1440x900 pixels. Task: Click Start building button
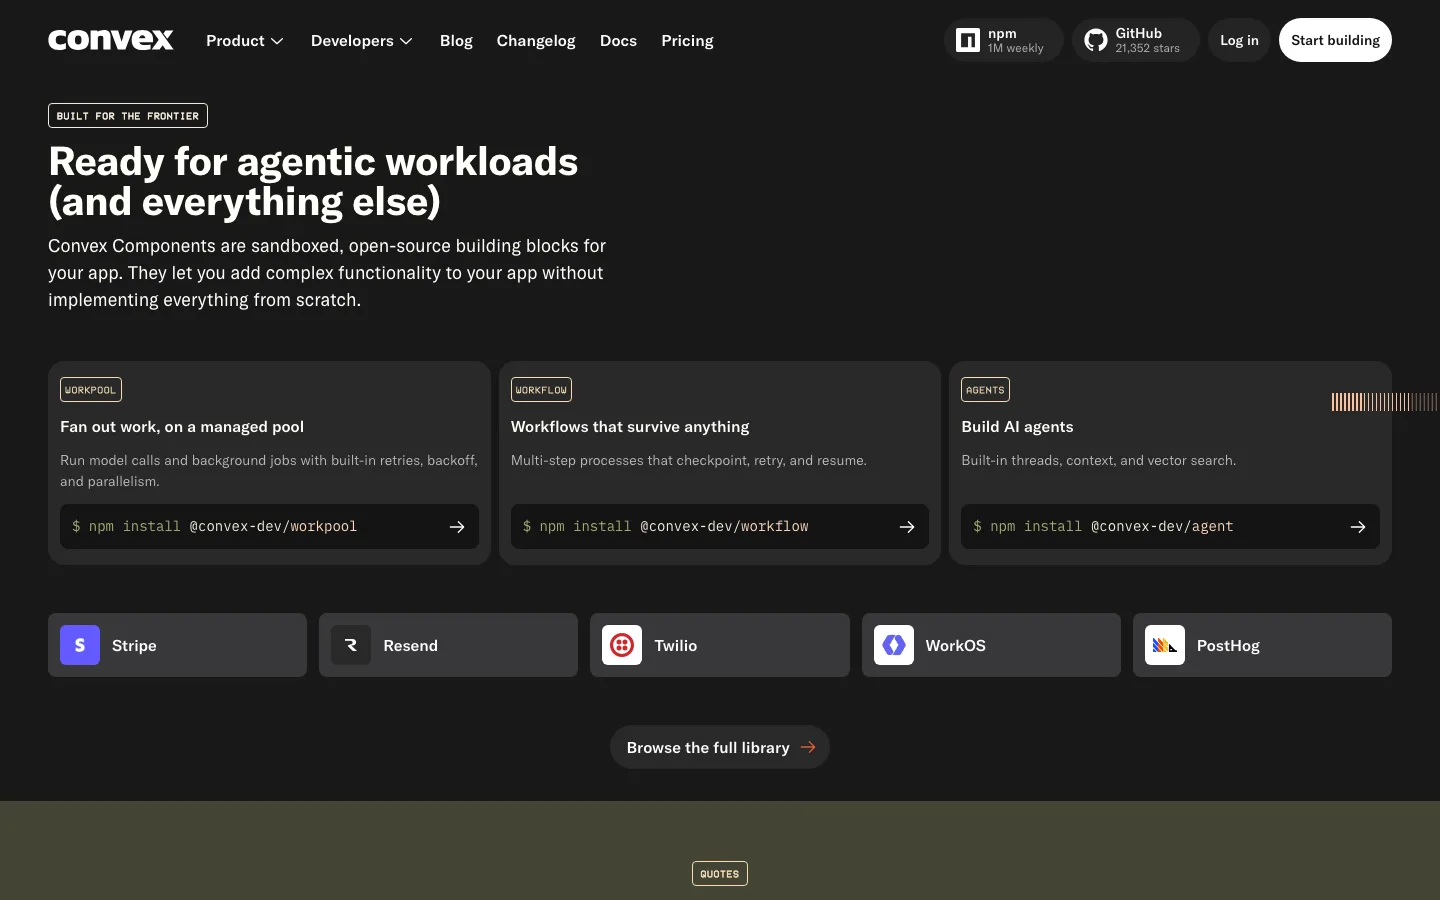coord(1335,40)
